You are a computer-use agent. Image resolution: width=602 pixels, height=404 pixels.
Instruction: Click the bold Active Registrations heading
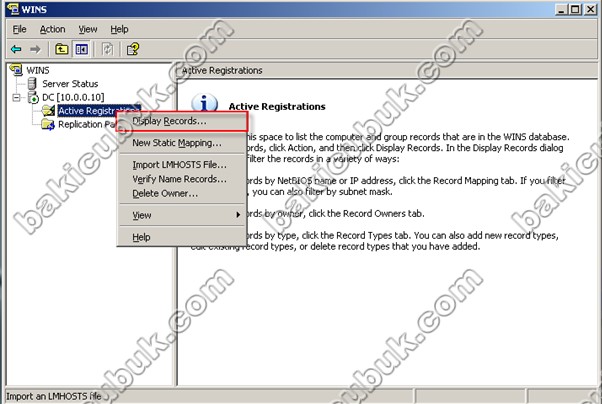[277, 107]
